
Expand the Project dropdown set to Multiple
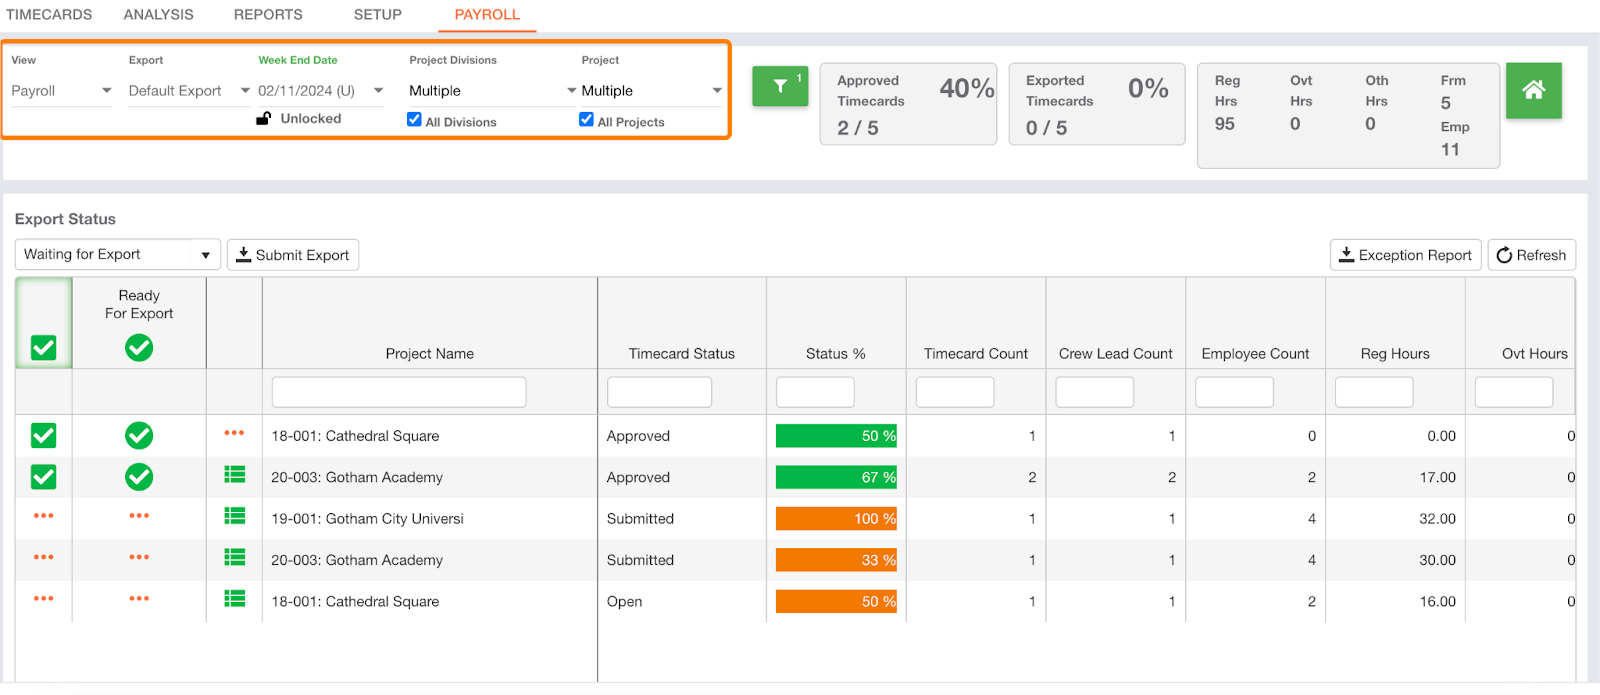coord(652,91)
